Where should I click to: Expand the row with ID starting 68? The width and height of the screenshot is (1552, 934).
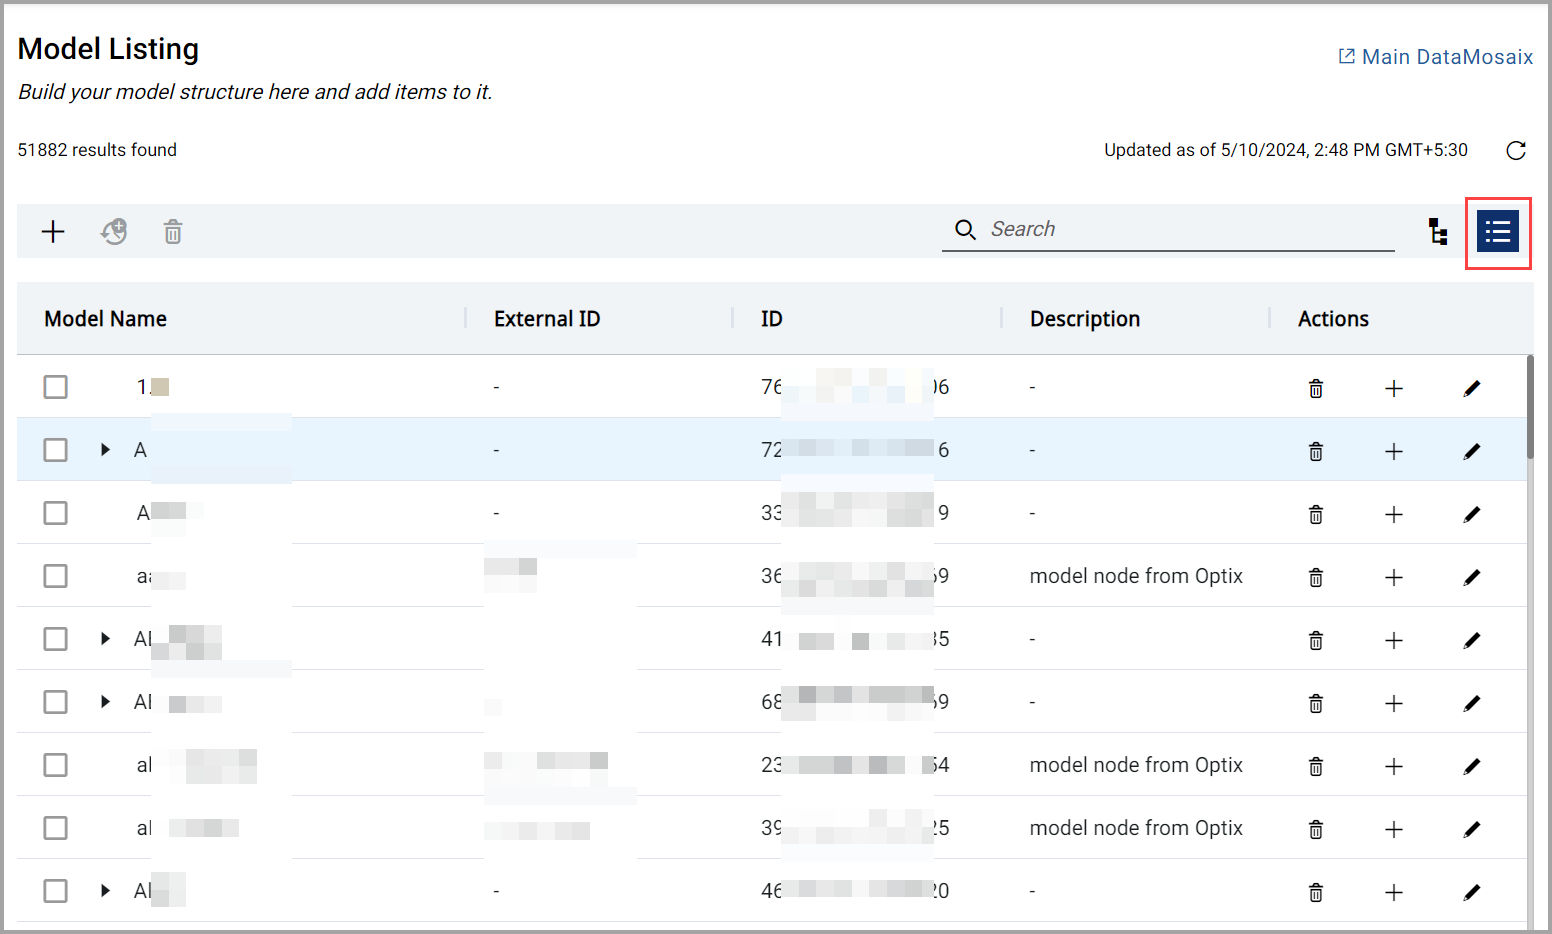coord(105,702)
